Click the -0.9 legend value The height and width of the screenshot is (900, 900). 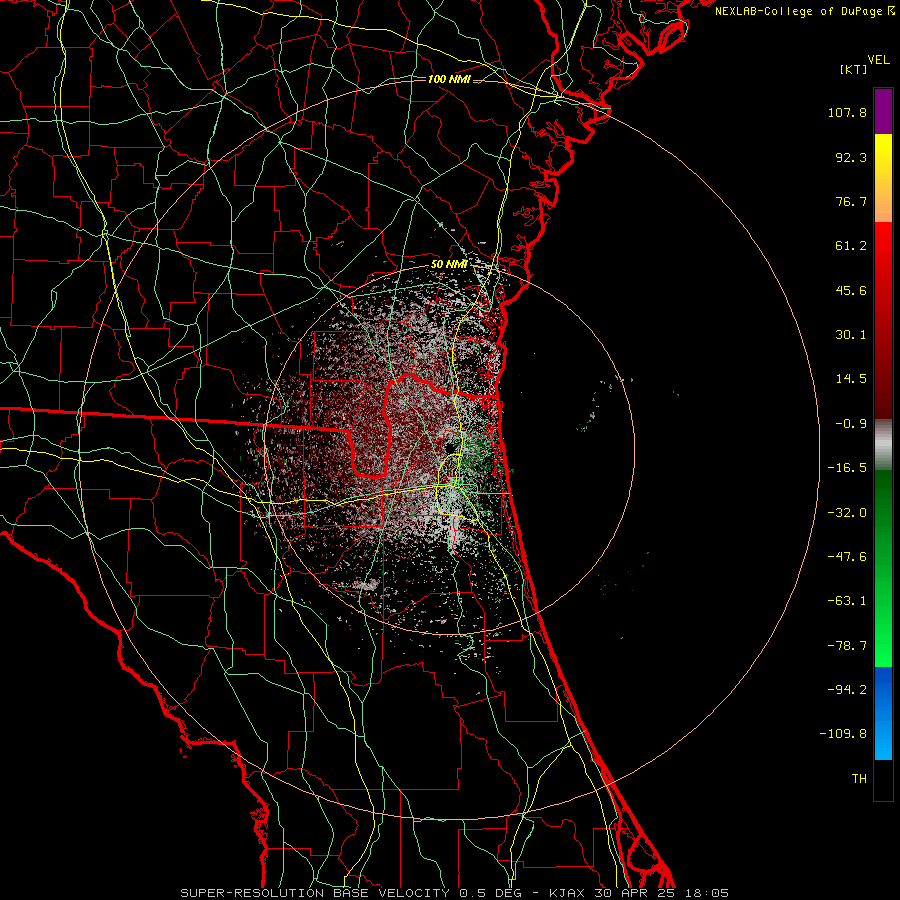tap(851, 424)
